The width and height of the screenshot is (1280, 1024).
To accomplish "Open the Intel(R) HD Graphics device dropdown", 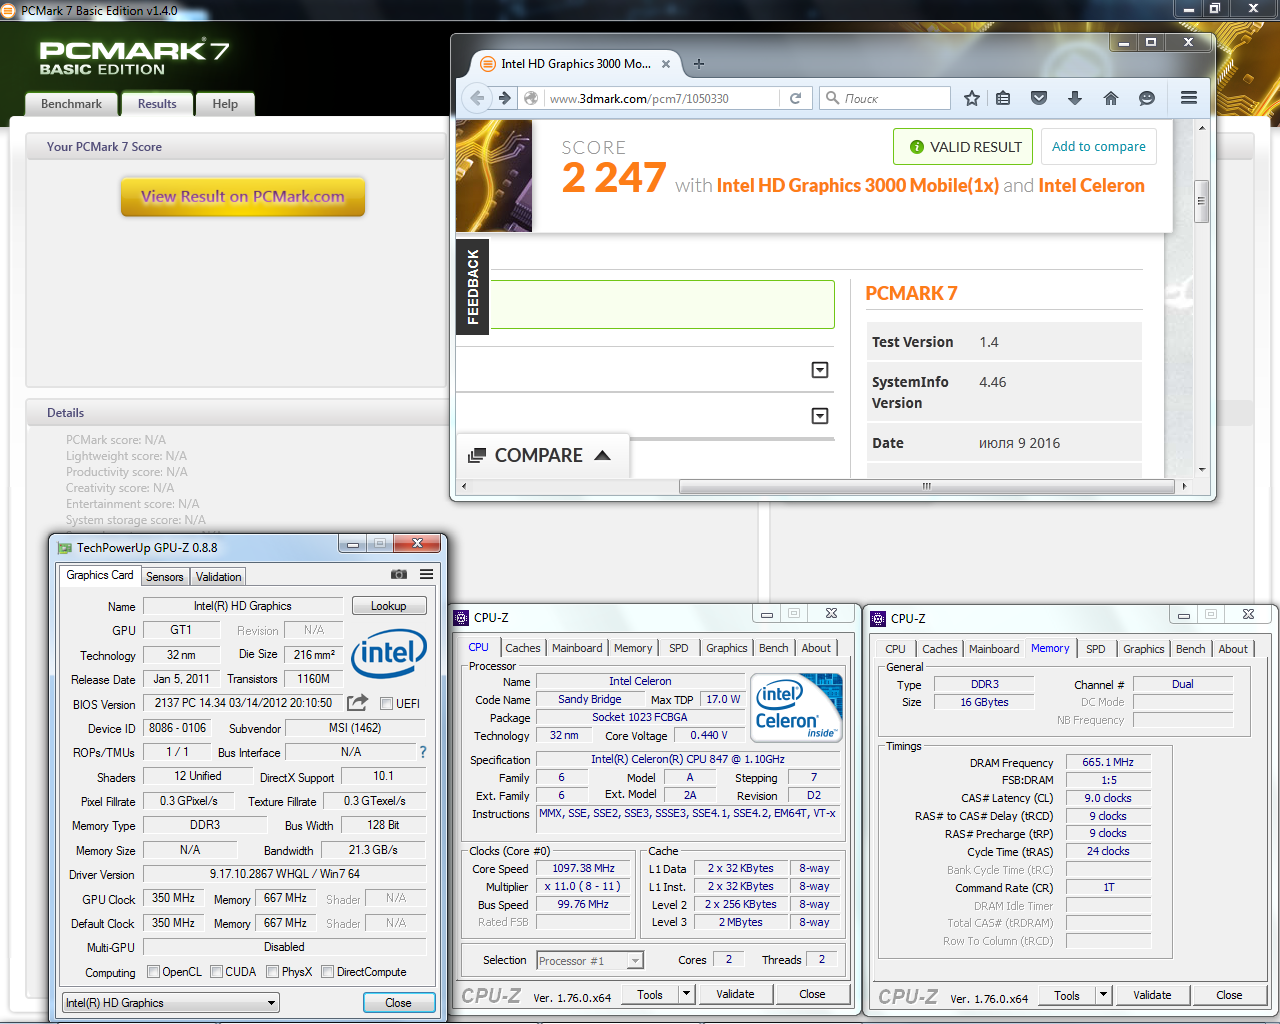I will [171, 1003].
